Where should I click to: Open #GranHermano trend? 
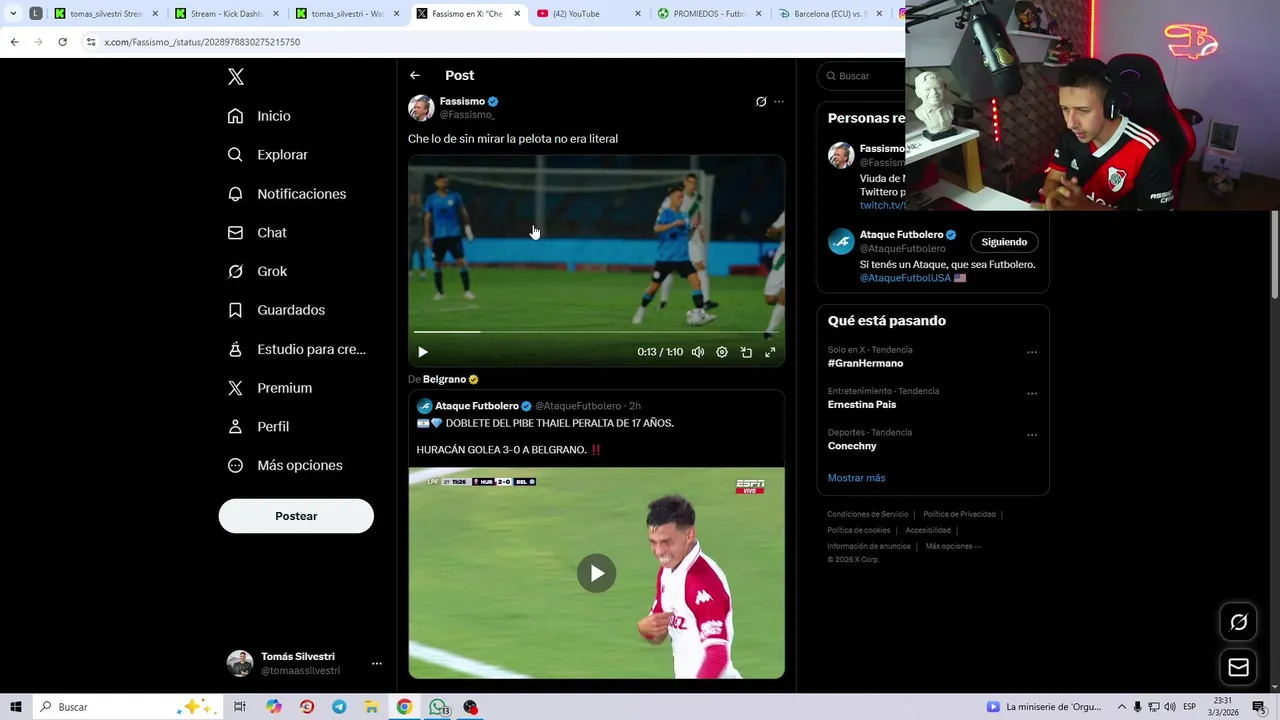tap(865, 363)
